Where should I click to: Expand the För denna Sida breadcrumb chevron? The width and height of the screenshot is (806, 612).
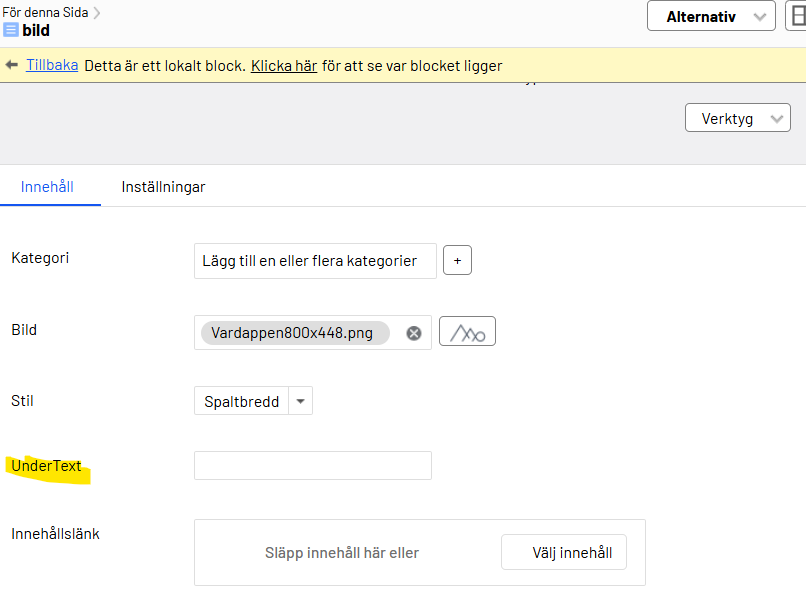(x=97, y=12)
